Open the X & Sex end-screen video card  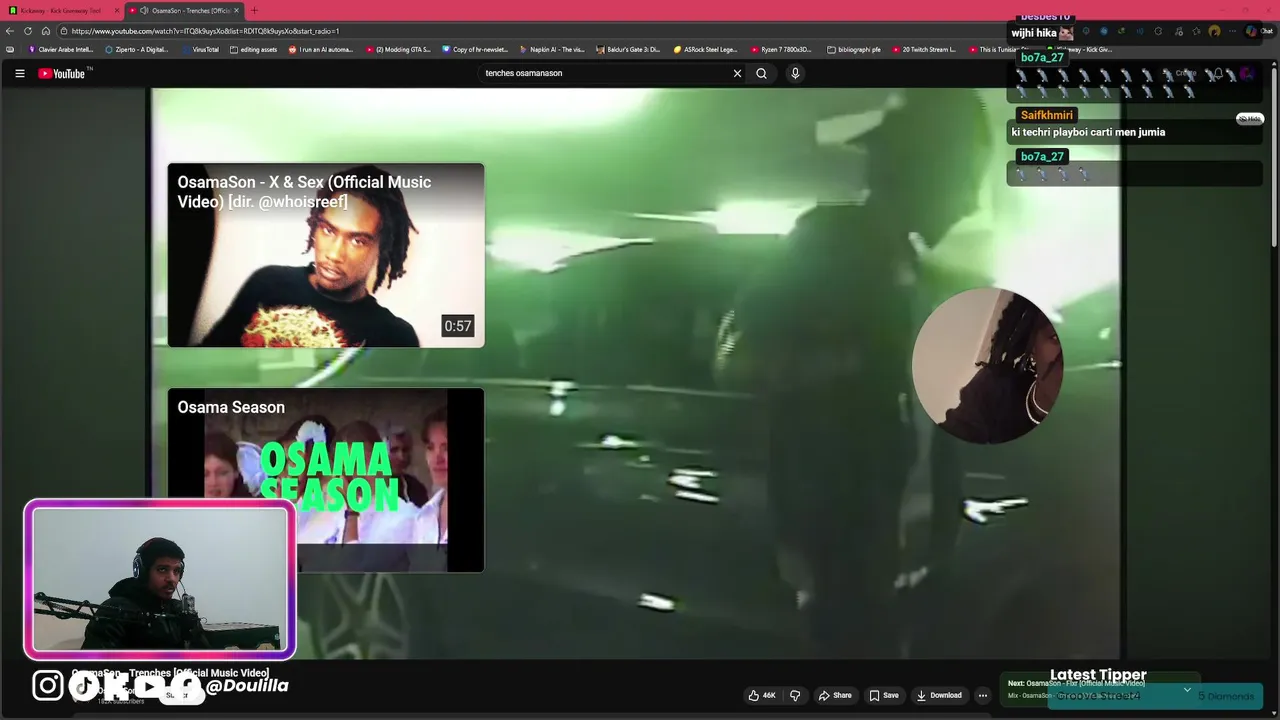pos(326,255)
